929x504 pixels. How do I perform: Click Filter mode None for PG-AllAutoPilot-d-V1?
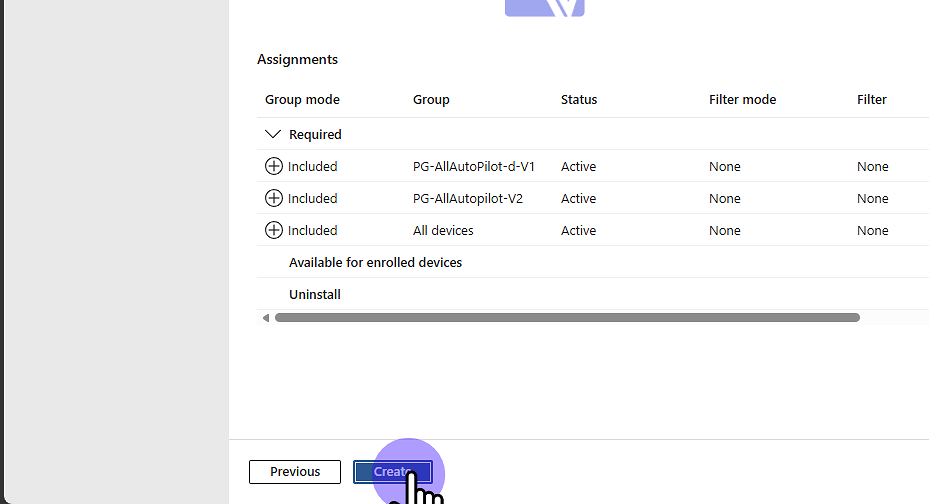pos(725,166)
